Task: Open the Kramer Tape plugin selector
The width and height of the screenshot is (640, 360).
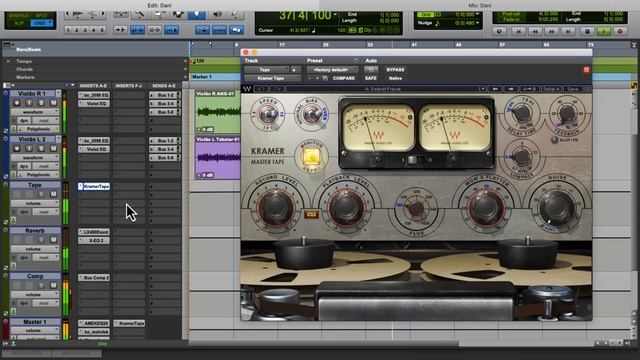Action: tap(272, 78)
